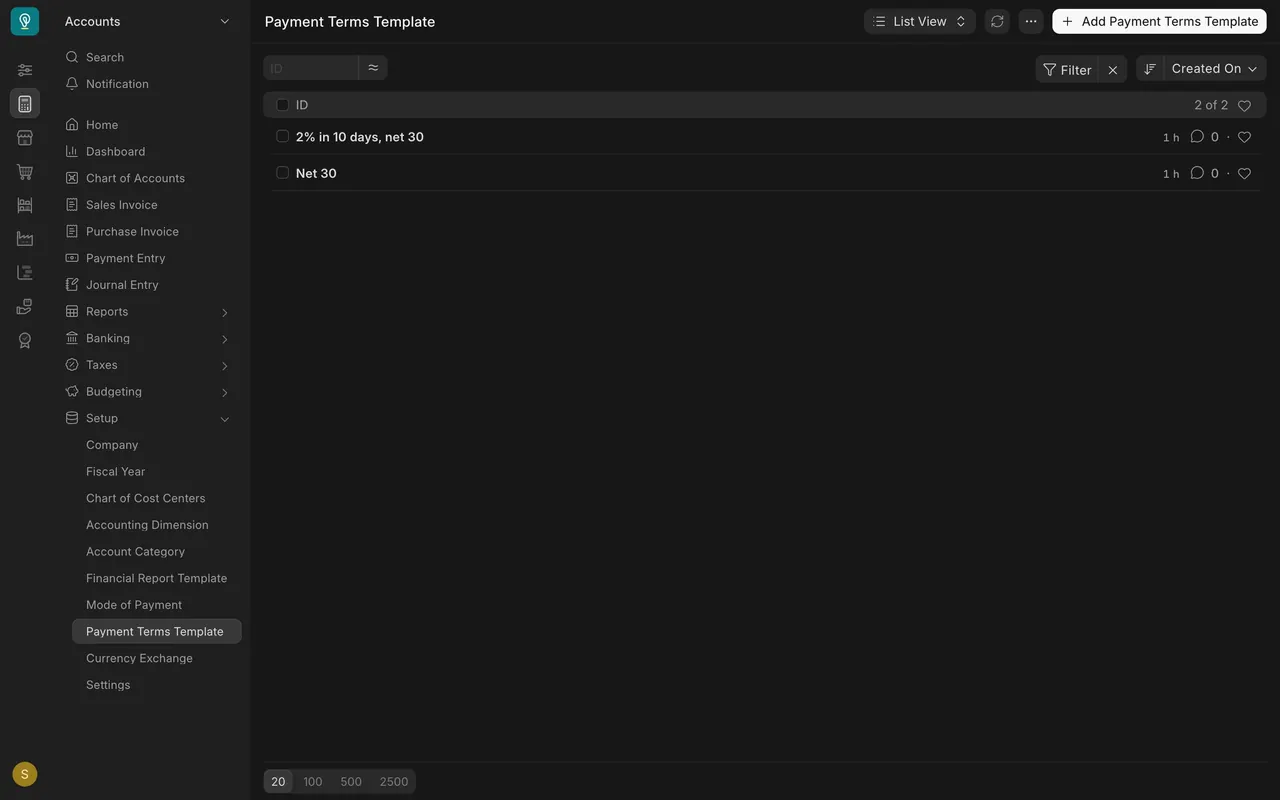
Task: Refresh the Payment Terms Template list
Action: pos(997,21)
